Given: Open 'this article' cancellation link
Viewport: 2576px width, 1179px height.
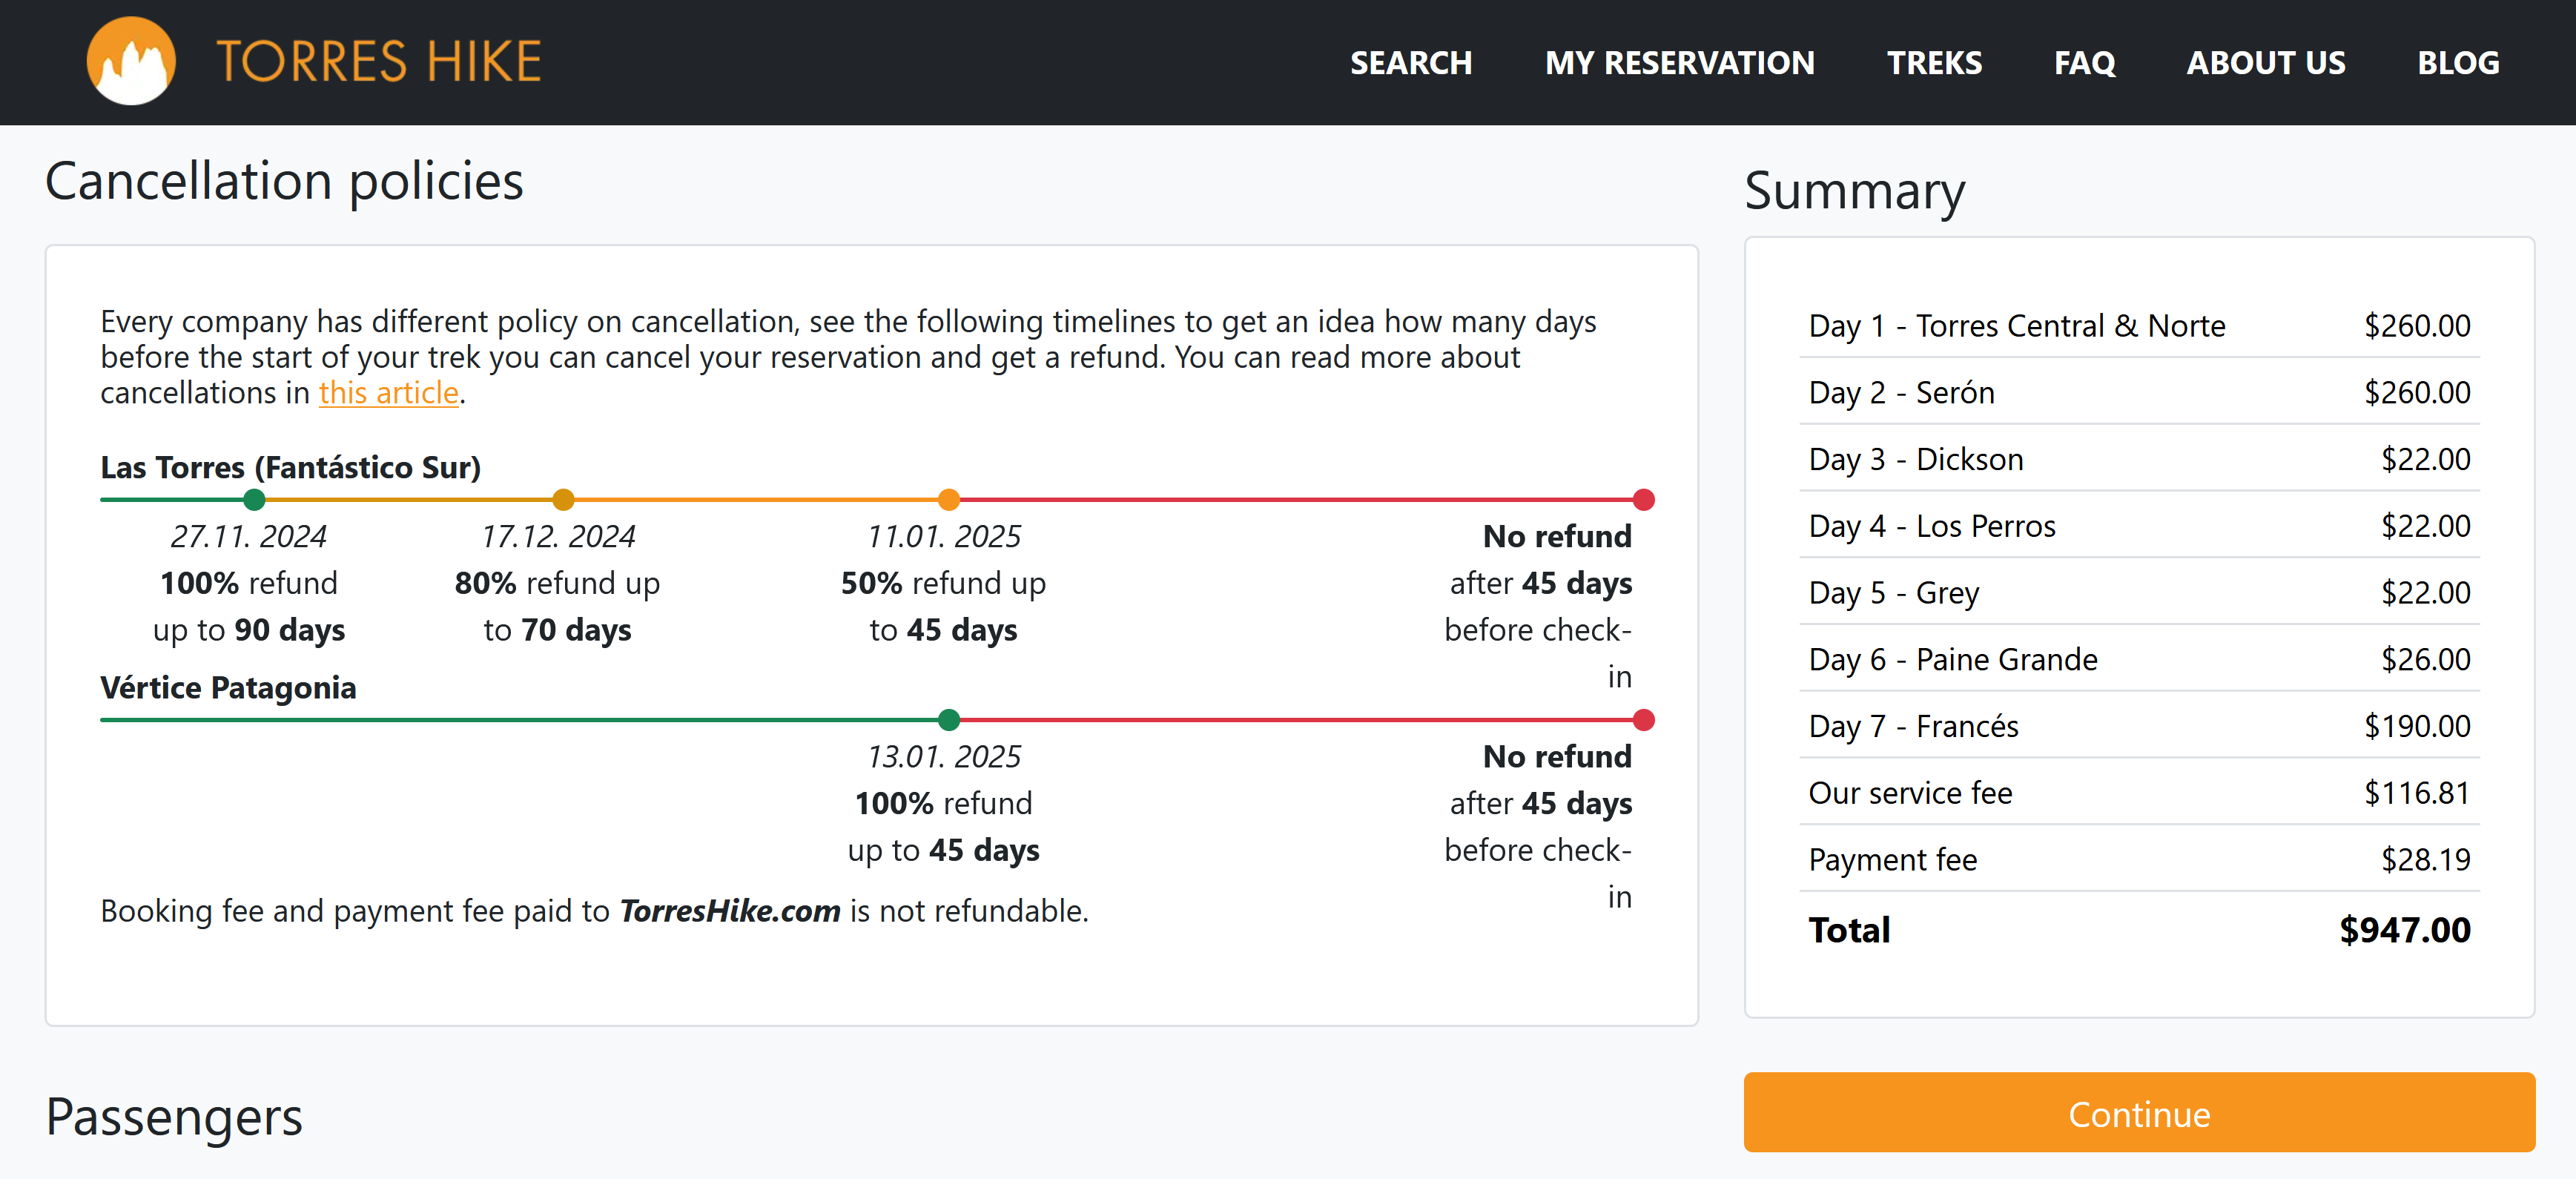Looking at the screenshot, I should [x=388, y=393].
